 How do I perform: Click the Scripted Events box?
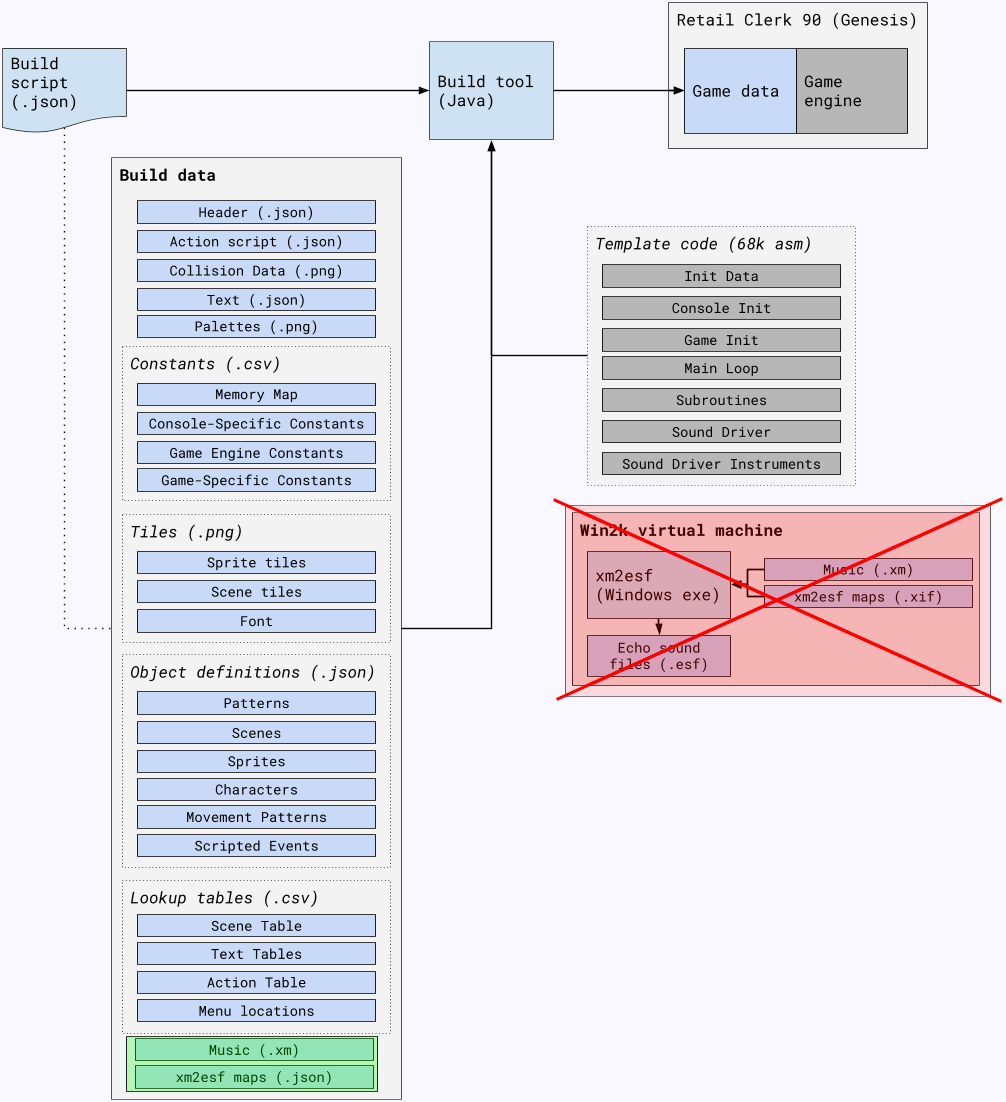pos(256,846)
